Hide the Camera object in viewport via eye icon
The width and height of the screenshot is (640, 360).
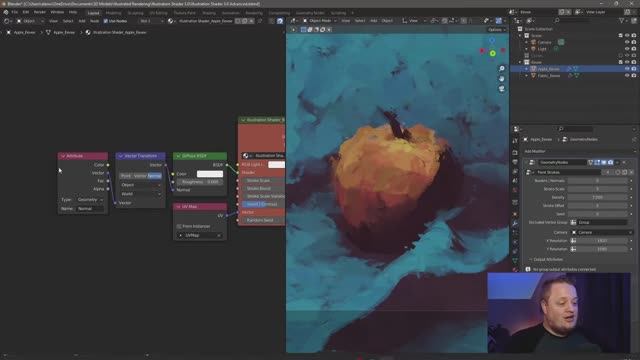click(627, 42)
